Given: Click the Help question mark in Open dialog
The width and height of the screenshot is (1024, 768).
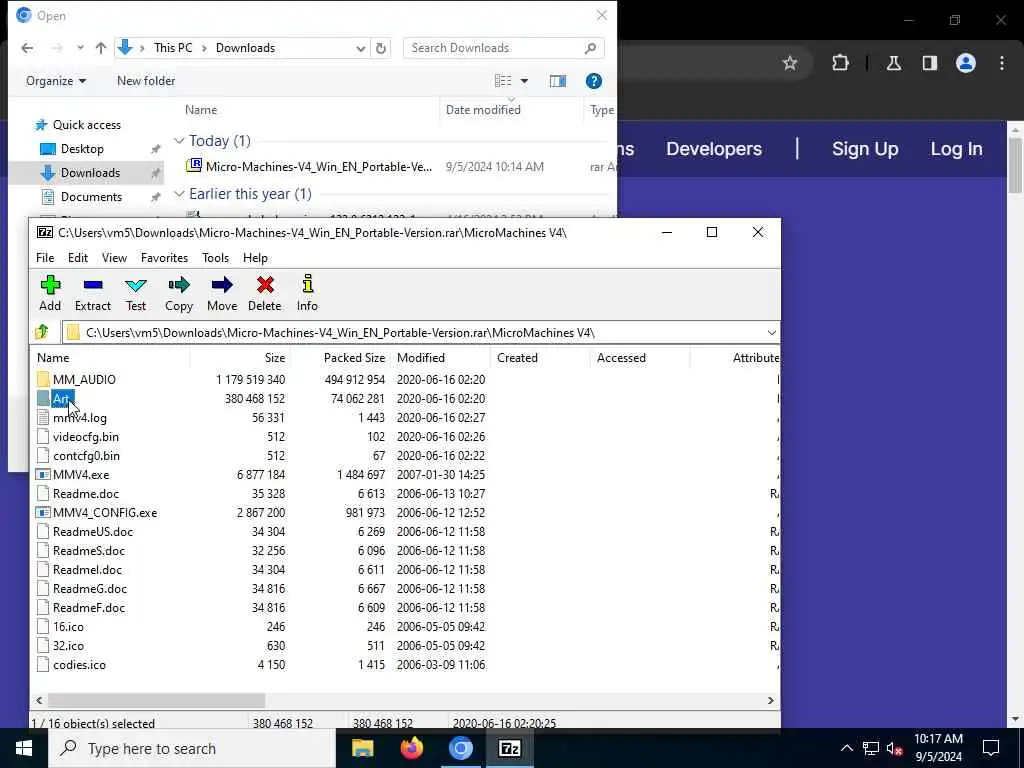Looking at the screenshot, I should point(594,81).
